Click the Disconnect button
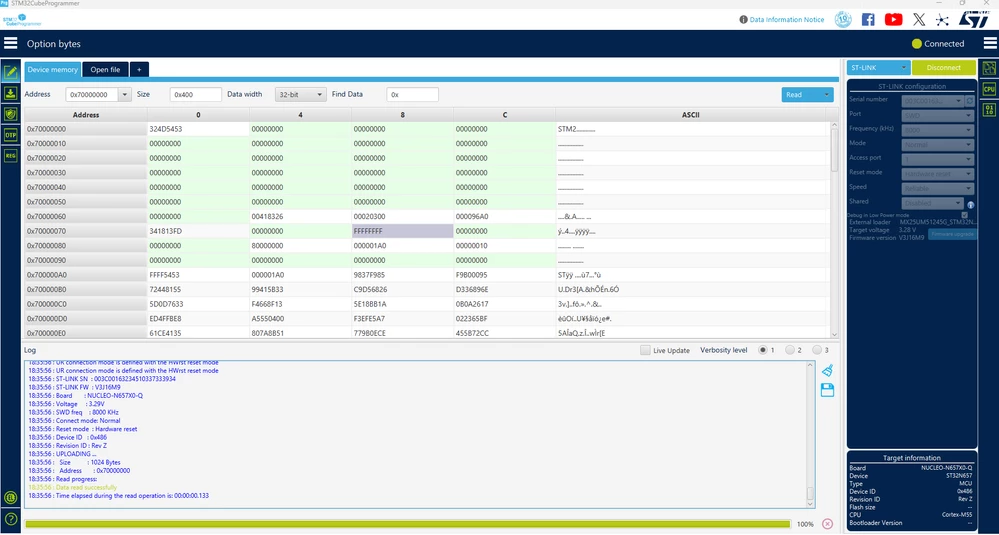The height and width of the screenshot is (535, 999). pos(944,68)
